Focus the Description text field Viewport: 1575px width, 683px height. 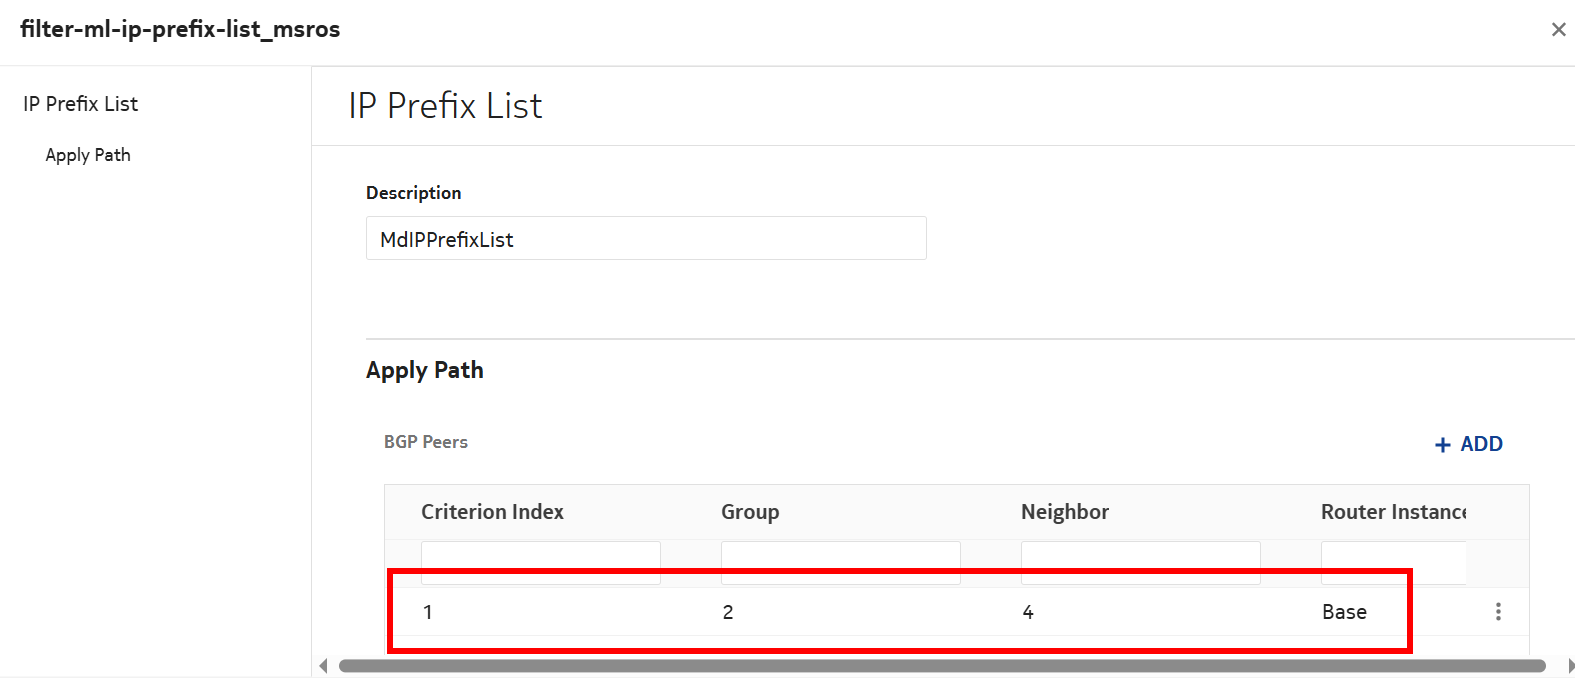click(x=645, y=239)
